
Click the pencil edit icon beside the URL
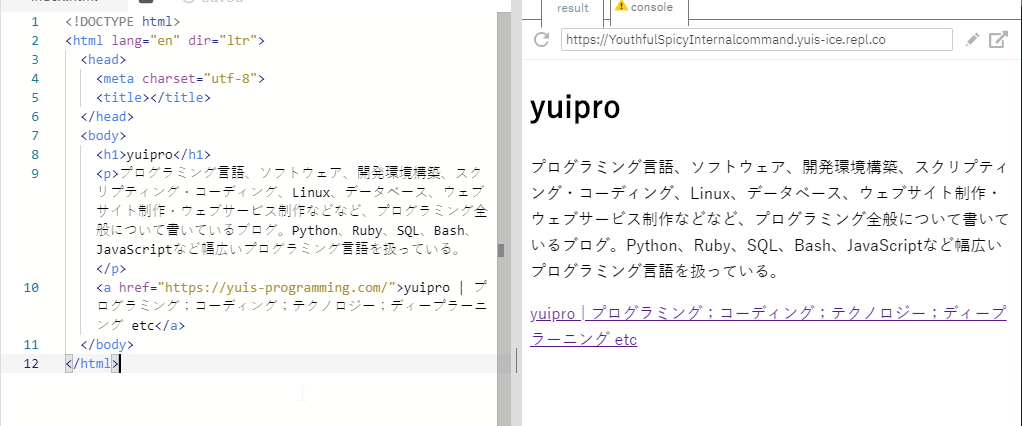click(x=972, y=40)
